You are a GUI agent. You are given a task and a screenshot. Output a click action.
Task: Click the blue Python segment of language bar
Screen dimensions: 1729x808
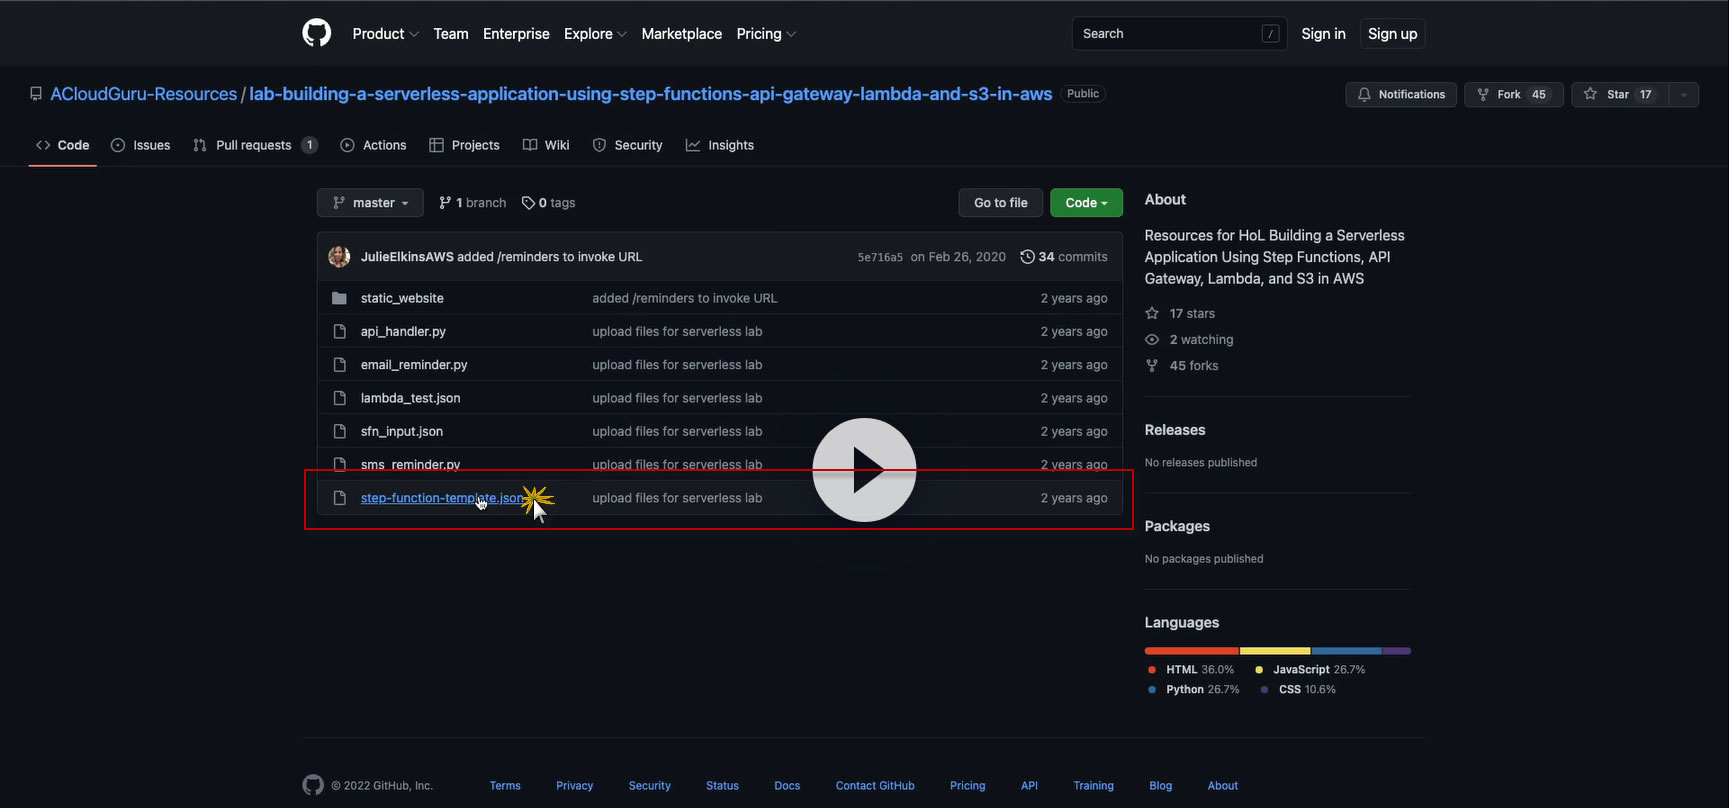(1347, 651)
